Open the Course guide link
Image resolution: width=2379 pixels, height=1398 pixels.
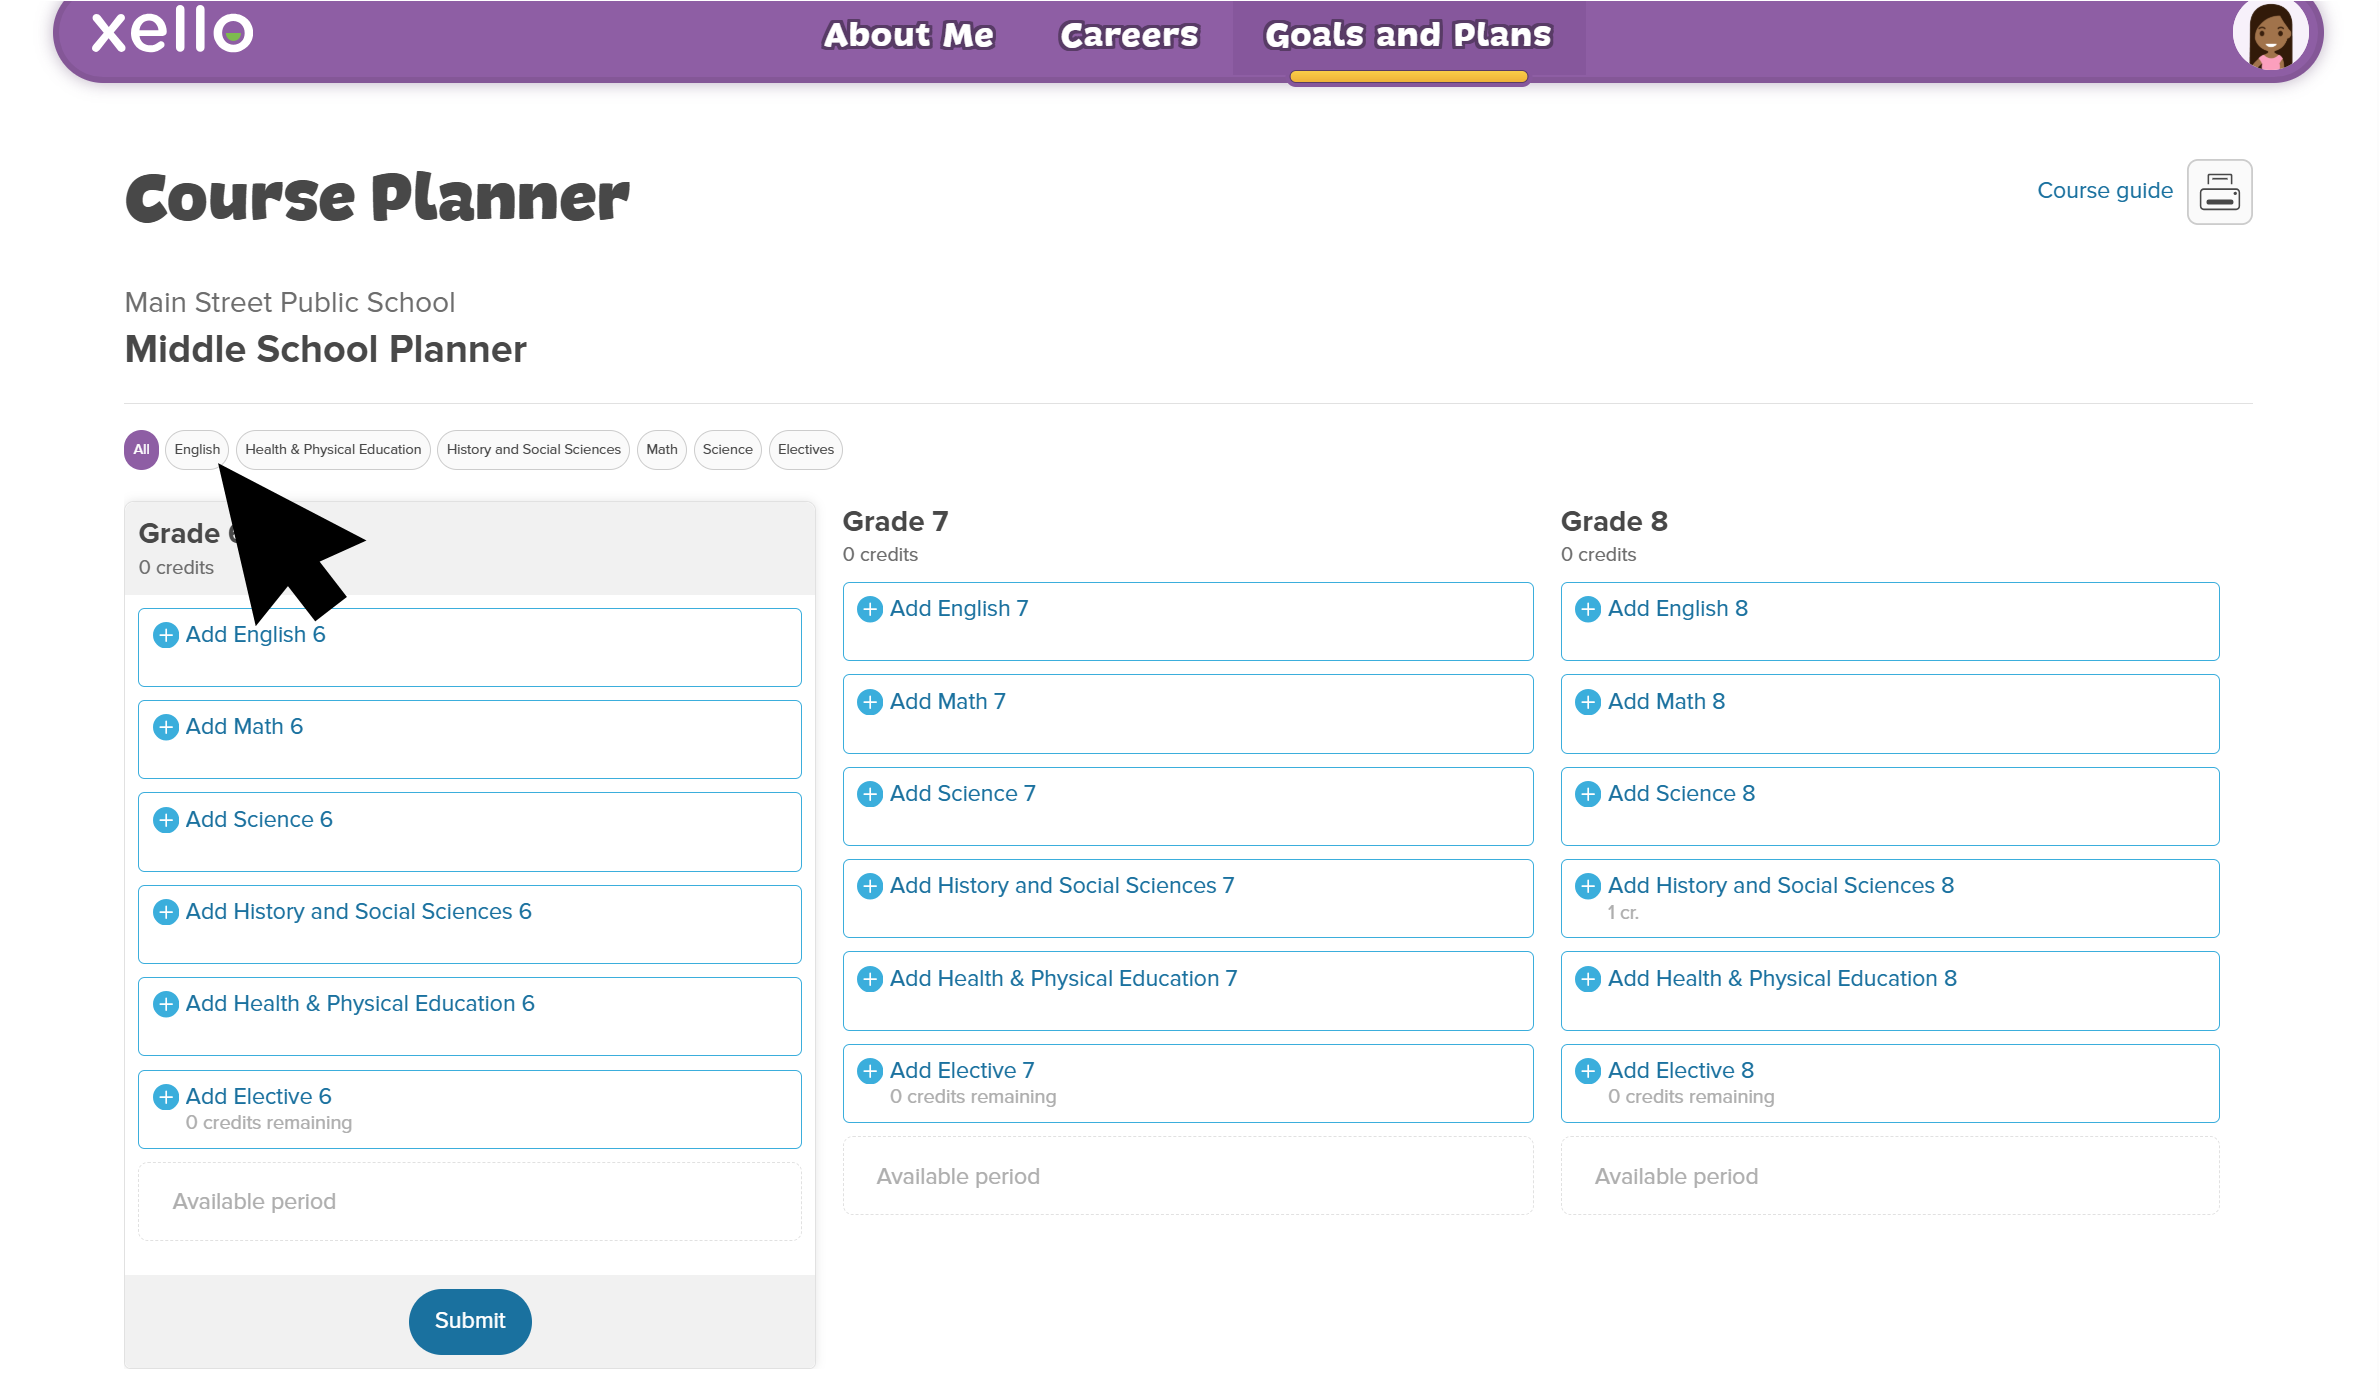coord(2105,191)
